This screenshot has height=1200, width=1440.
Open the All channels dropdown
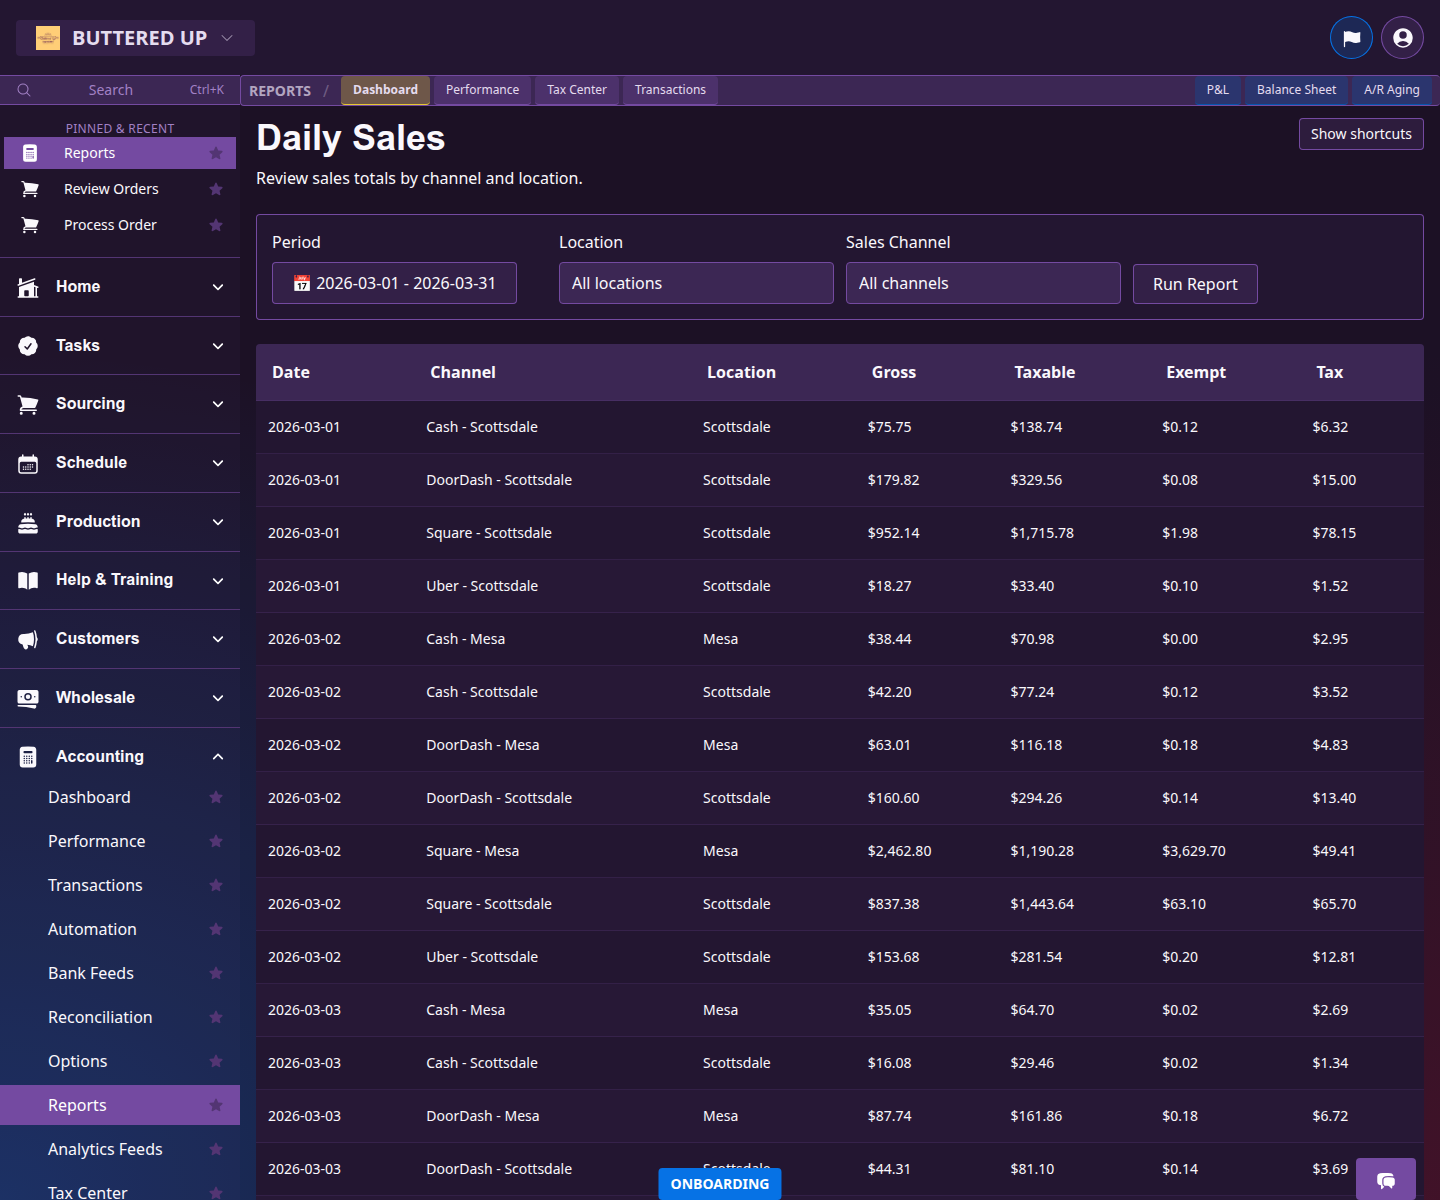click(983, 283)
